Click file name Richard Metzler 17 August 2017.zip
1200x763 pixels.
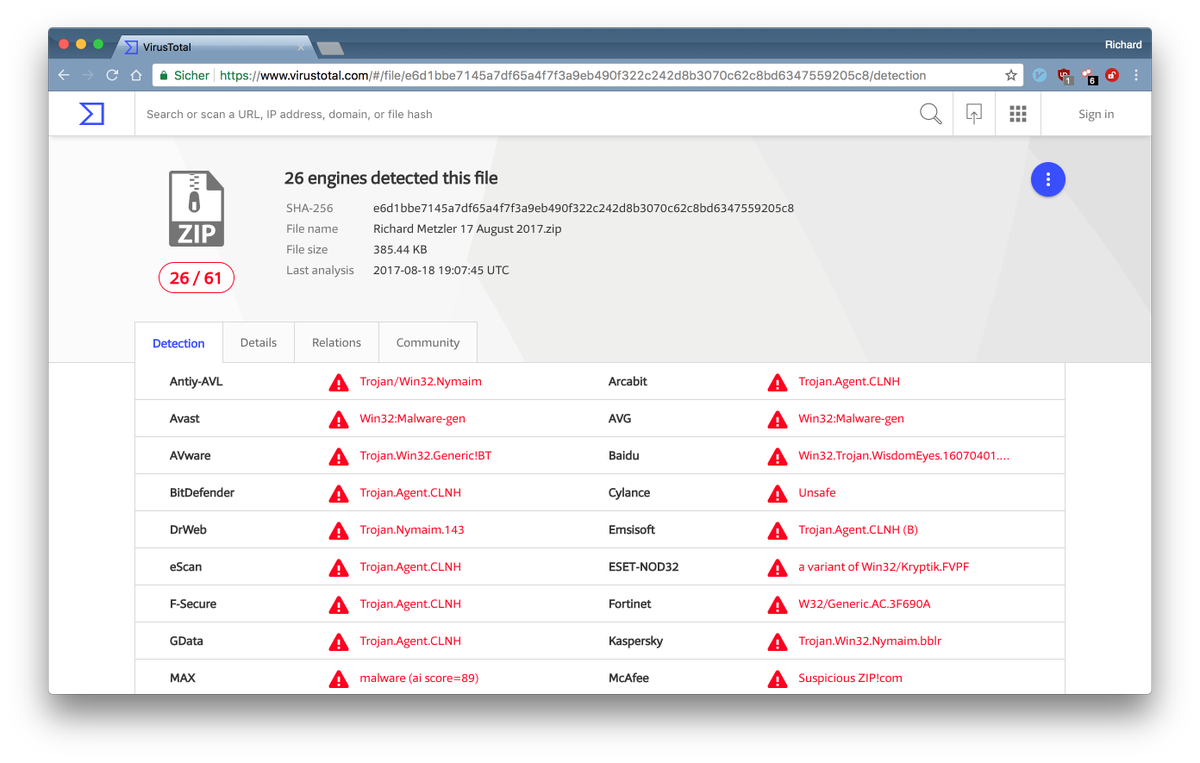coord(467,229)
